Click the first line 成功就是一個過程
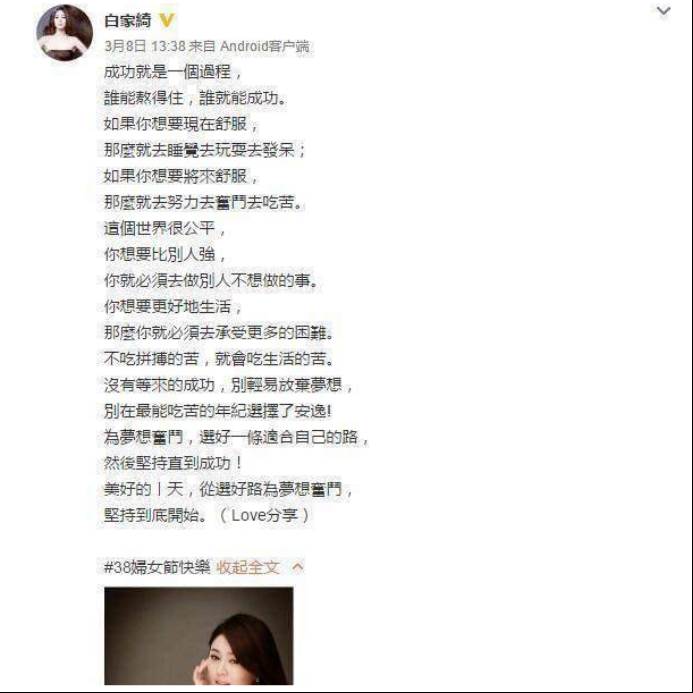693x693 pixels. tap(173, 72)
